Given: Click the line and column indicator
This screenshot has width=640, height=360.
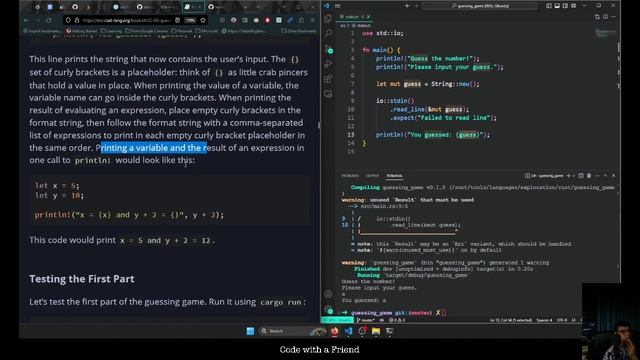Looking at the screenshot, I should coord(511,320).
